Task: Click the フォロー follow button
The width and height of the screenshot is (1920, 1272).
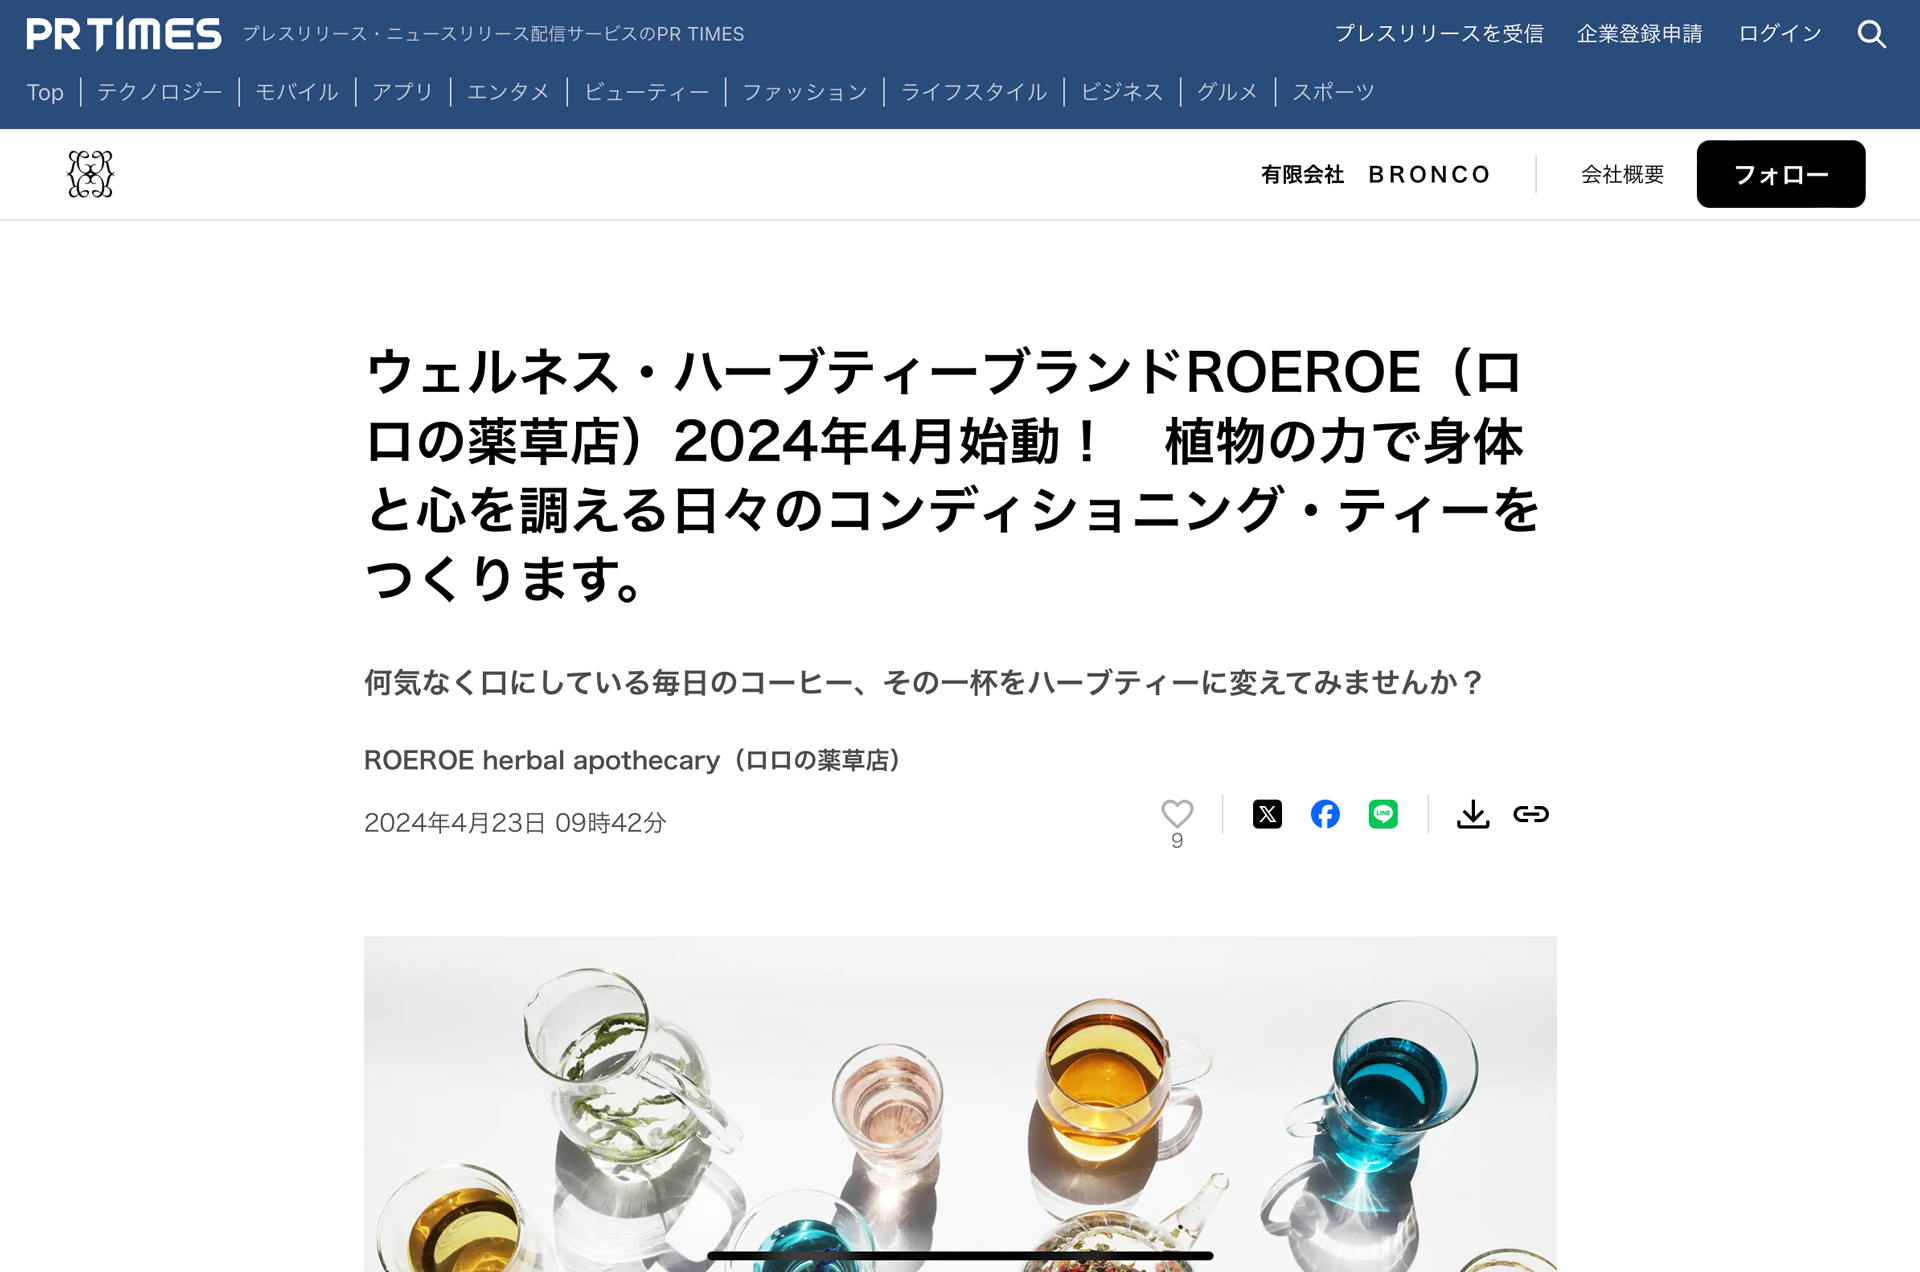Action: click(1780, 174)
